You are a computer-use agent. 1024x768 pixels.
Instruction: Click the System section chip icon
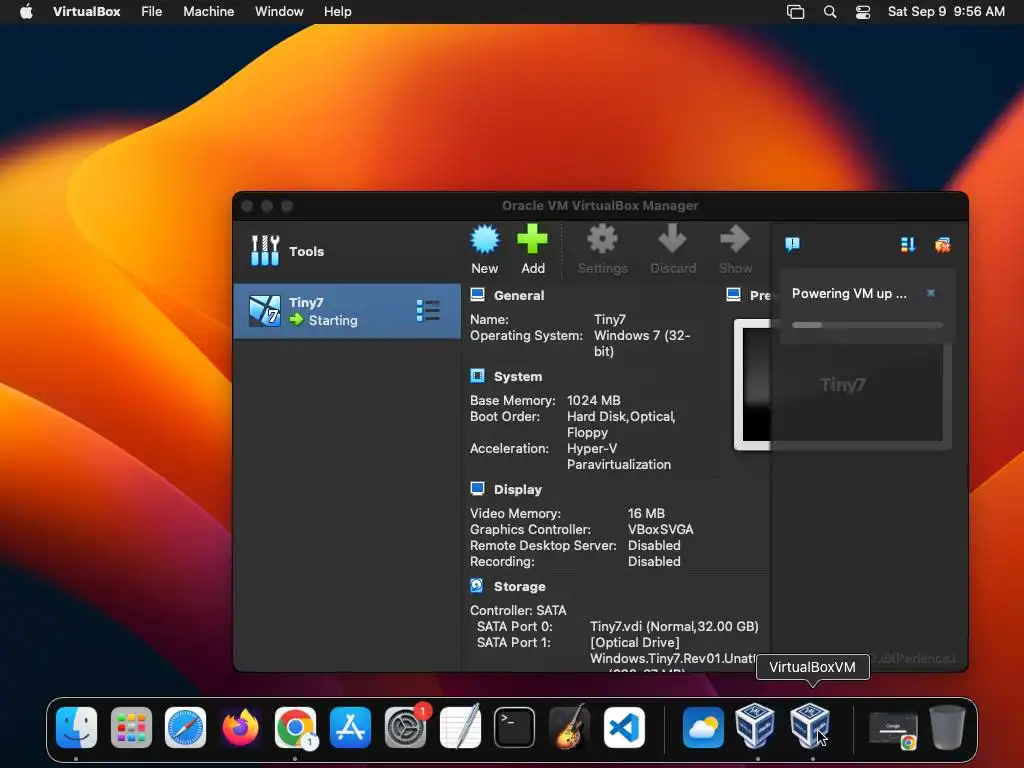tap(477, 376)
